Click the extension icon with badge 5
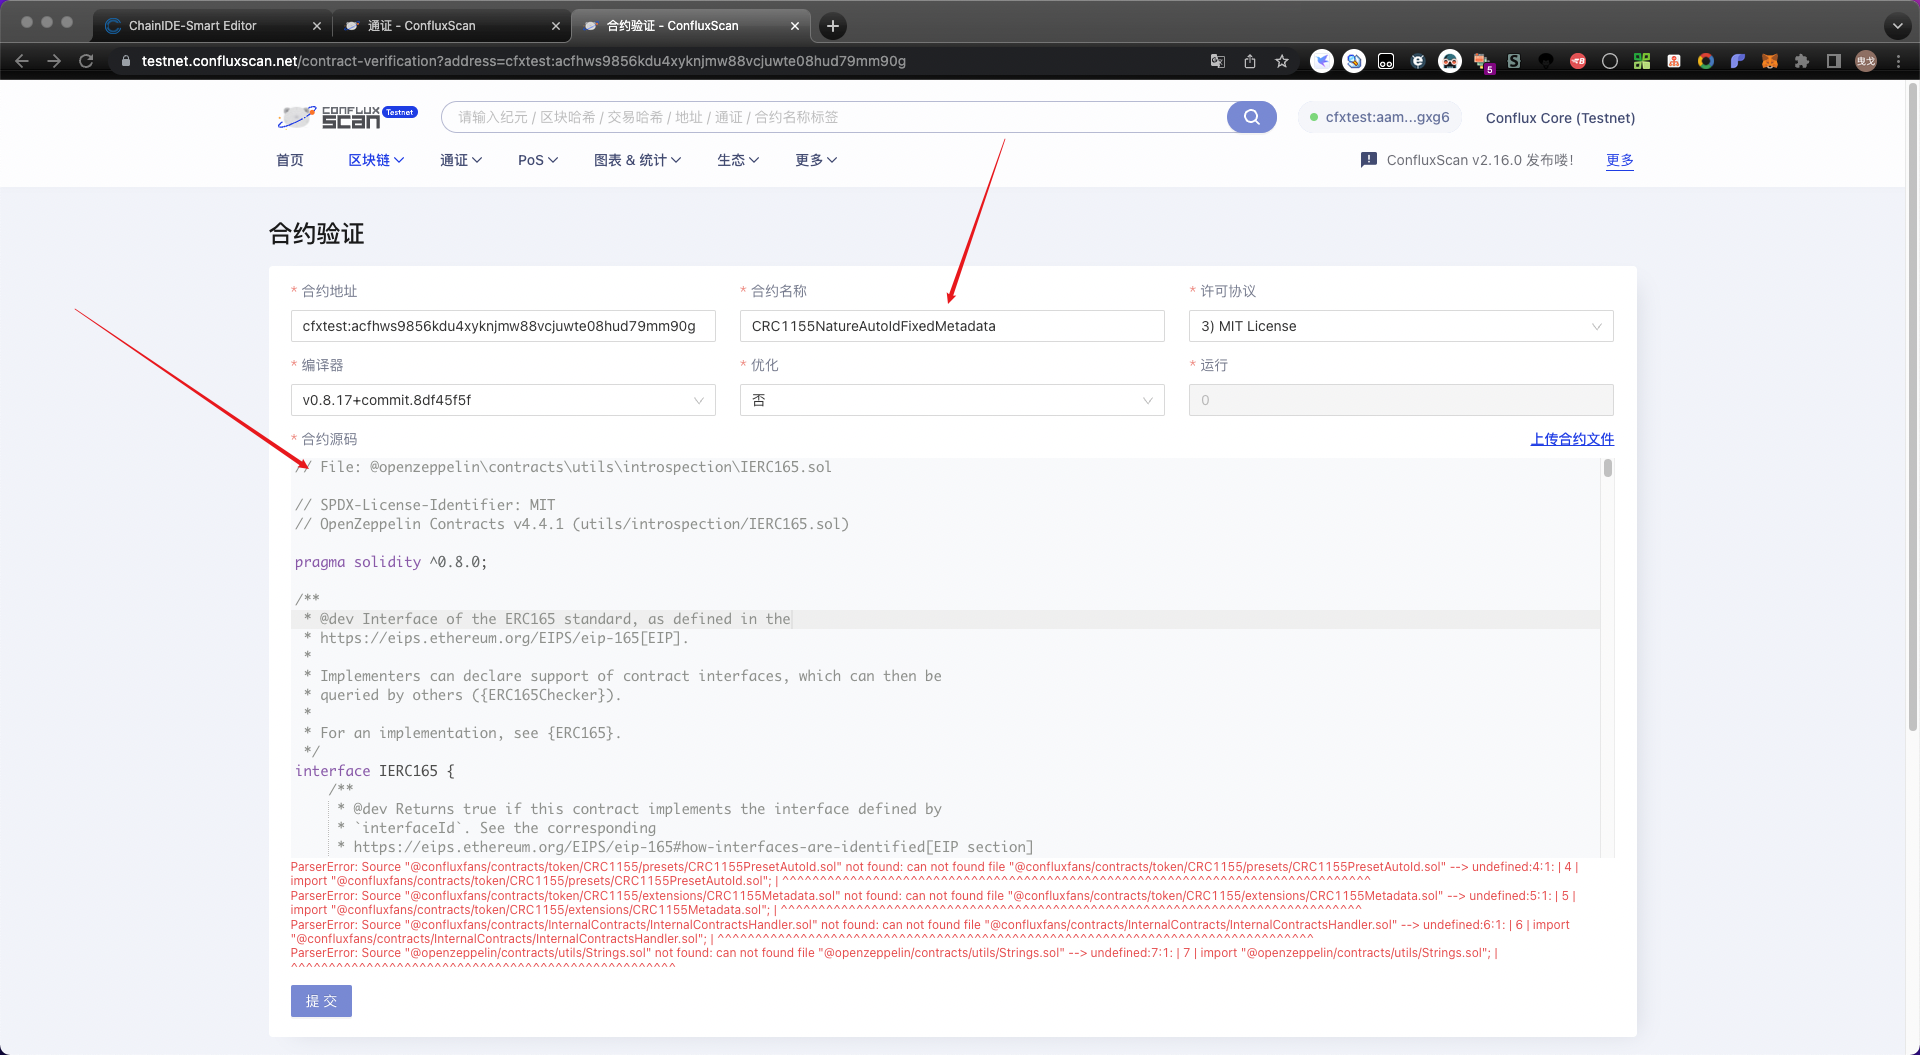1920x1055 pixels. click(x=1482, y=62)
